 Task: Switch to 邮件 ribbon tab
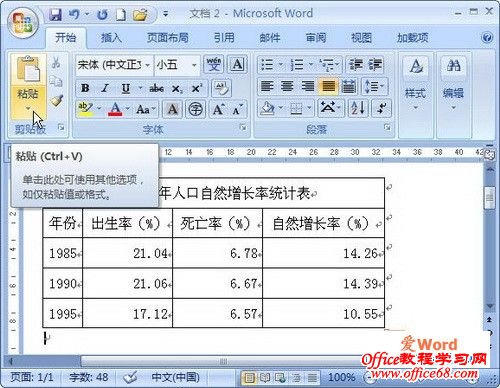270,38
